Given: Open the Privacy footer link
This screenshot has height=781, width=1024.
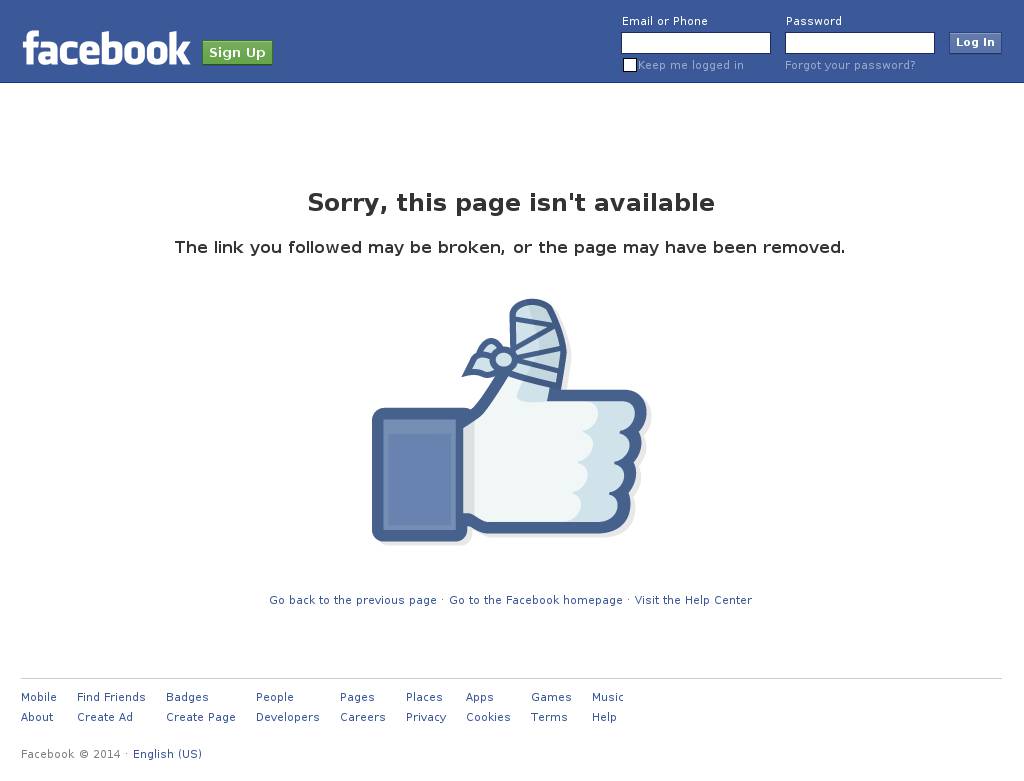Looking at the screenshot, I should 426,717.
